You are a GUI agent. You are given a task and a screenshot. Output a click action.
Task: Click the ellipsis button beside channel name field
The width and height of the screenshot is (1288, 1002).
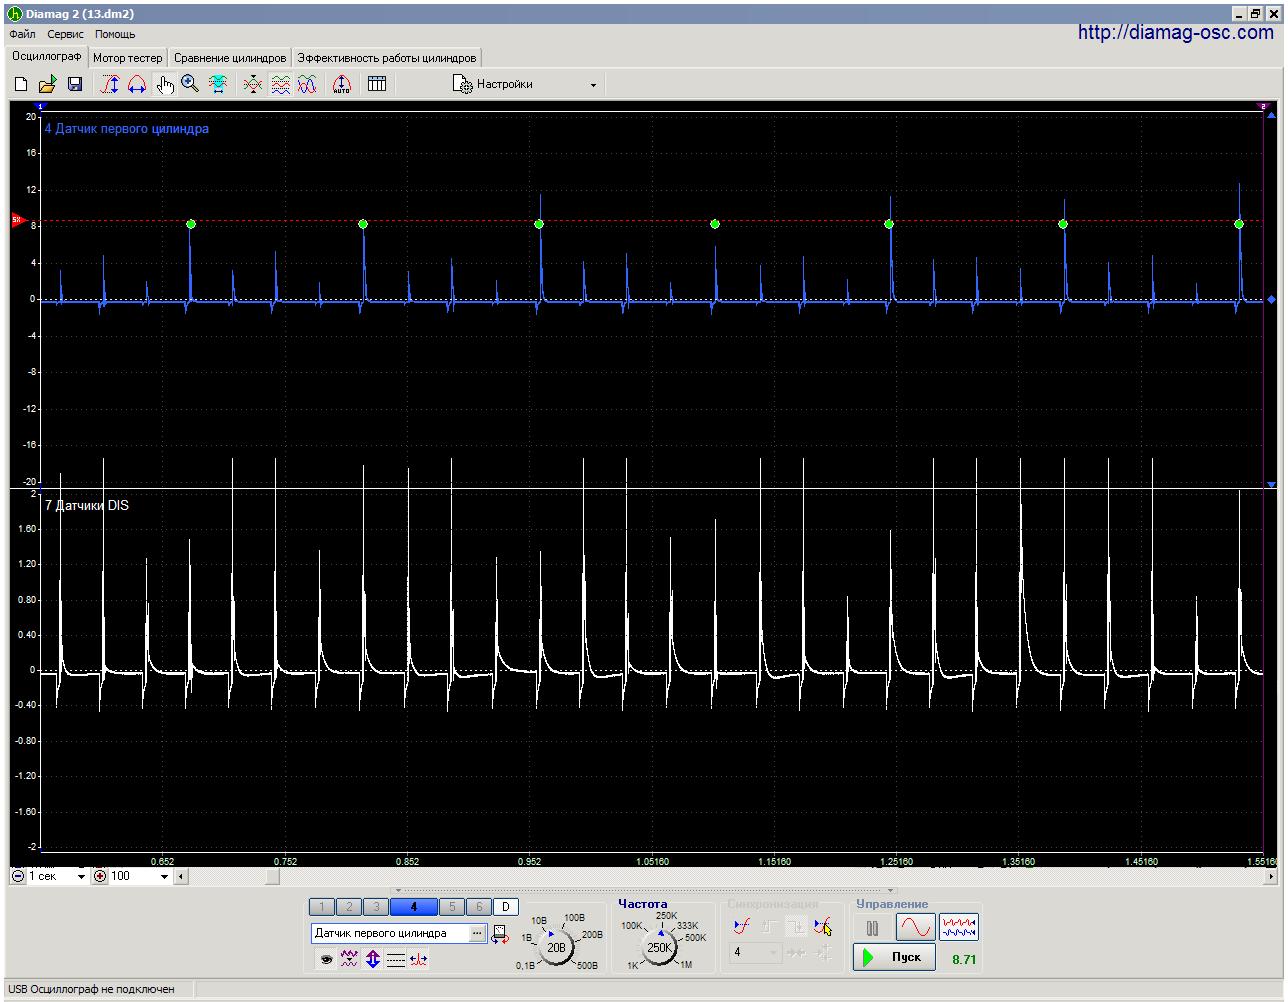tap(477, 933)
